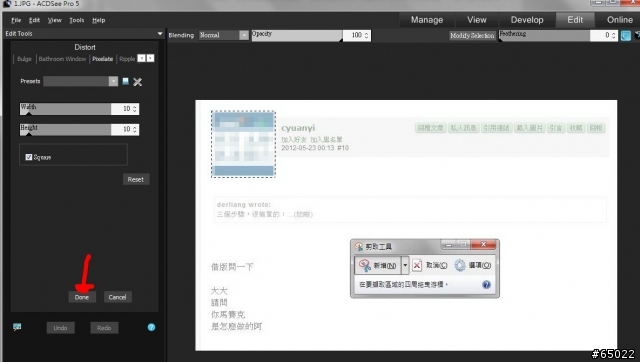Switch to Online mode tab
640x362 pixels.
[x=619, y=20]
